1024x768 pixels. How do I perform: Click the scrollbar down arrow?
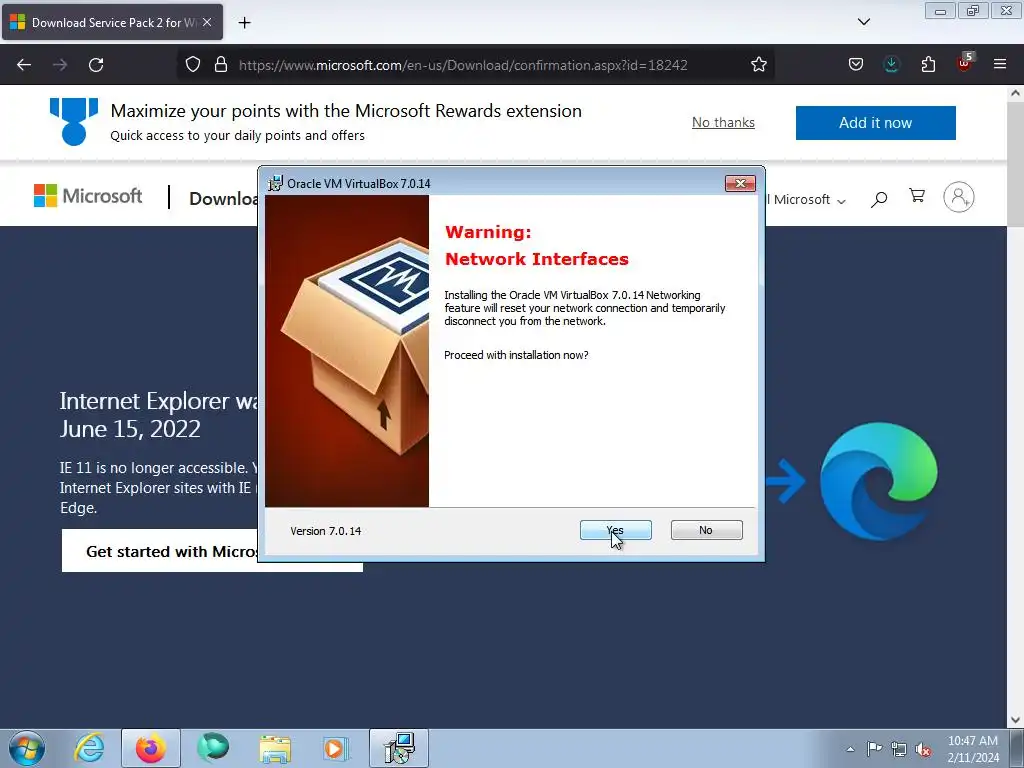pyautogui.click(x=1016, y=720)
